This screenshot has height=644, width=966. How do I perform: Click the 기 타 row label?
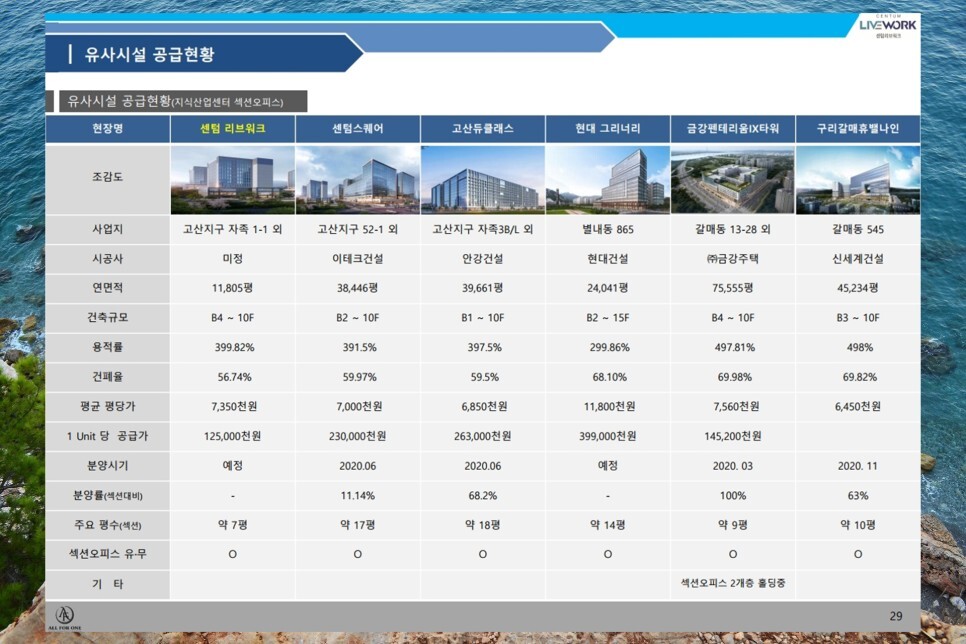click(x=107, y=584)
